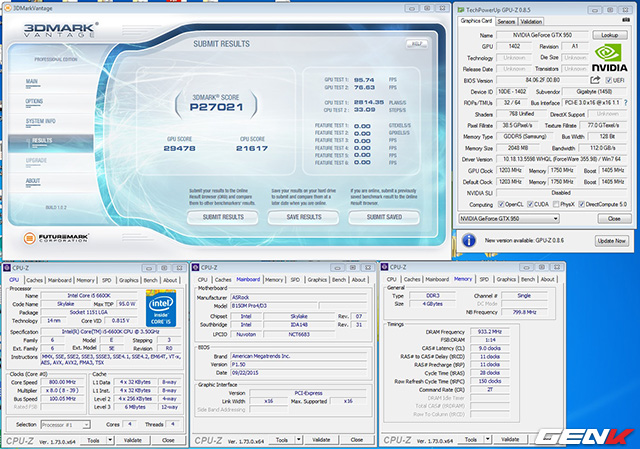The image size is (640, 449).
Task: Click the Submit Results button
Action: tap(222, 217)
